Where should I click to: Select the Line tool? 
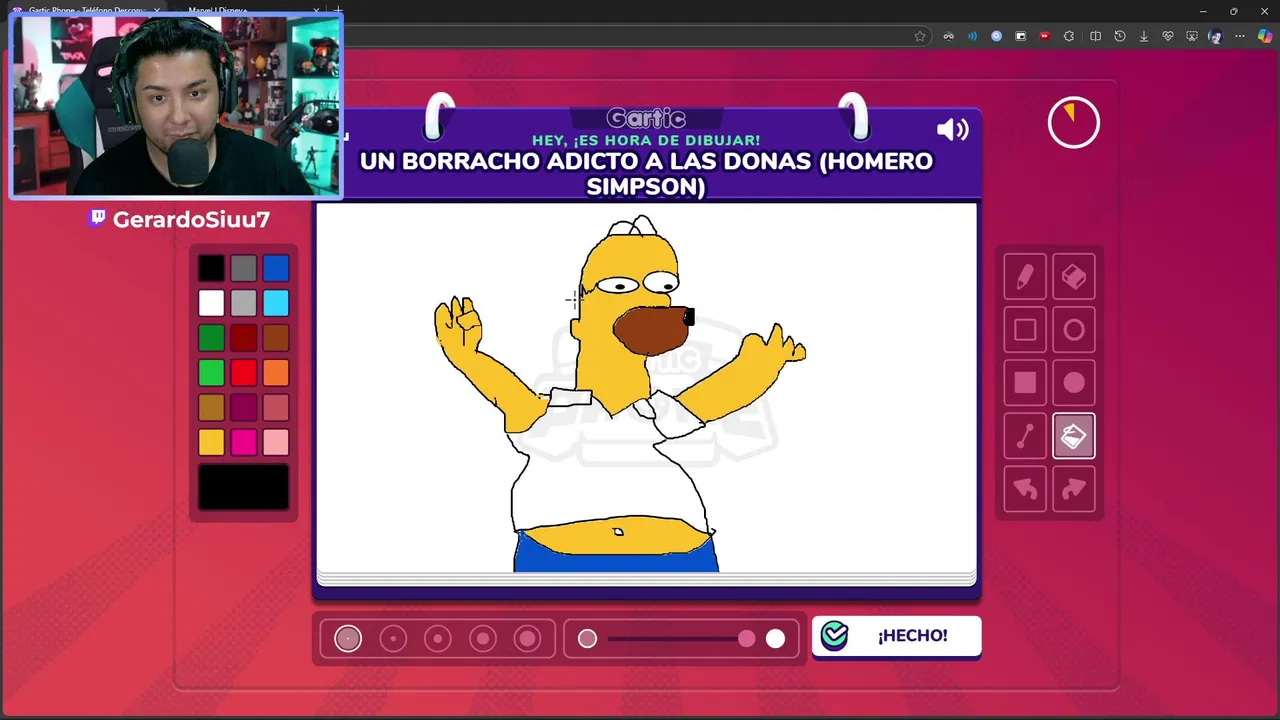1025,436
